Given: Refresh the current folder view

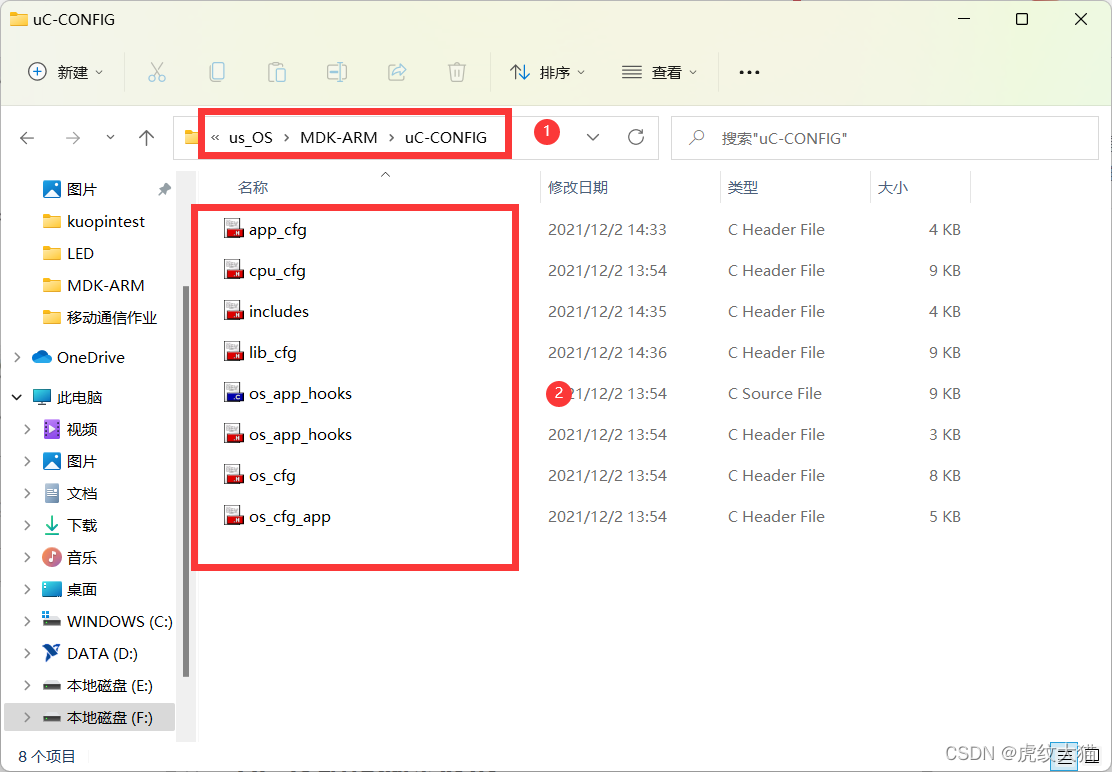Looking at the screenshot, I should [636, 137].
